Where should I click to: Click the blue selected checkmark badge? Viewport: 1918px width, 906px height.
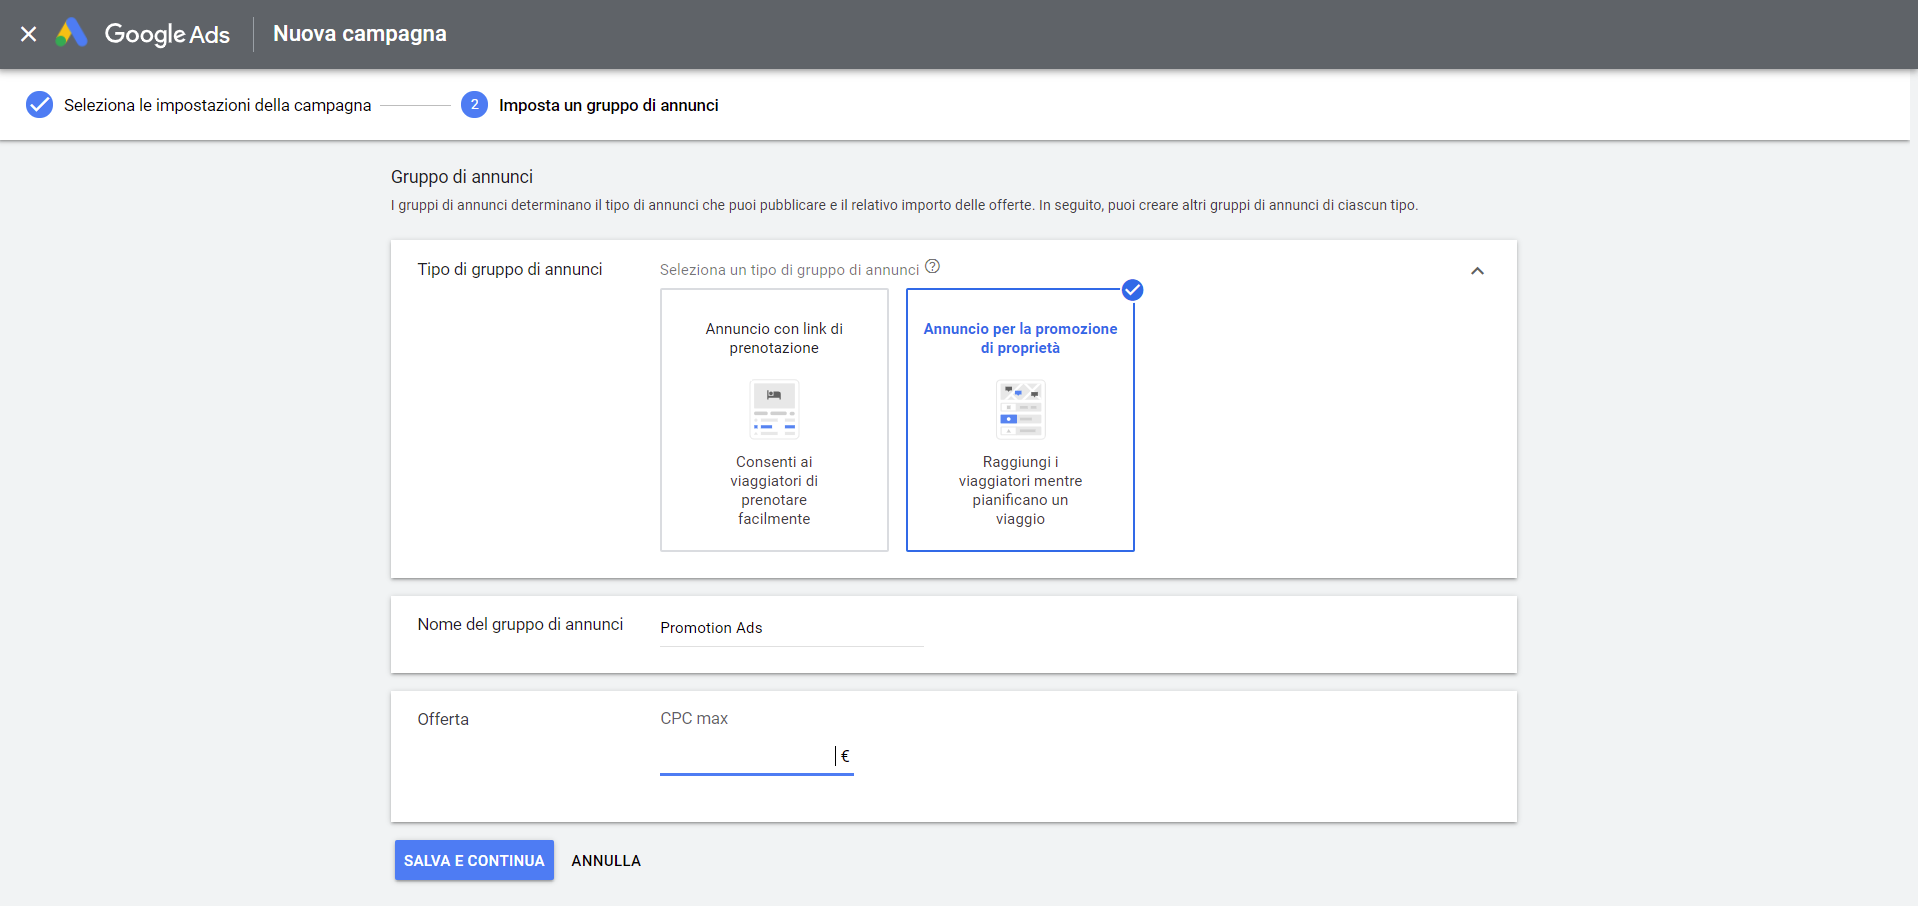(1132, 290)
